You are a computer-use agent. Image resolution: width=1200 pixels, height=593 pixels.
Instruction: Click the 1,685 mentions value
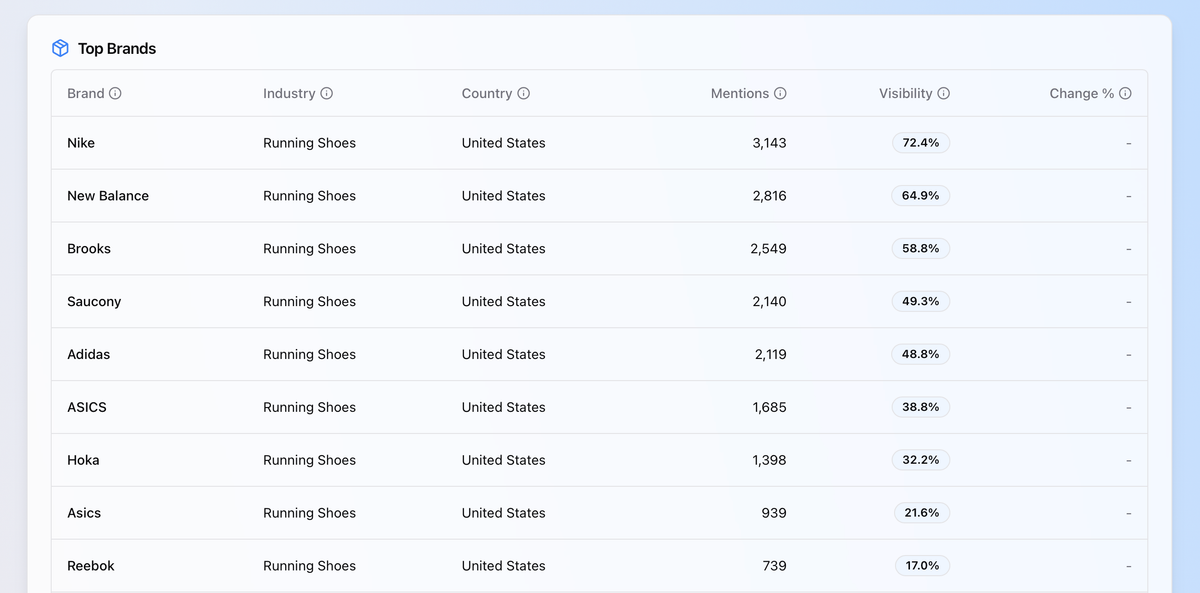pyautogui.click(x=770, y=408)
